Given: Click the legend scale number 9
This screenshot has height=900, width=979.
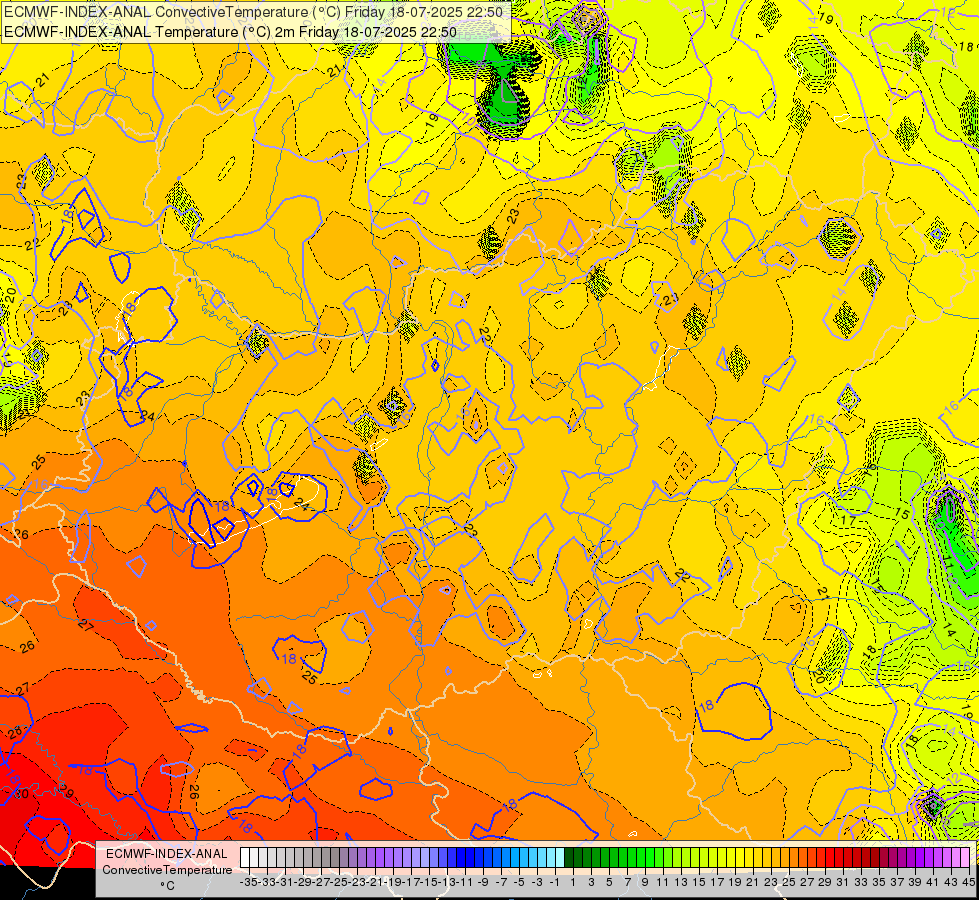Looking at the screenshot, I should 645,882.
